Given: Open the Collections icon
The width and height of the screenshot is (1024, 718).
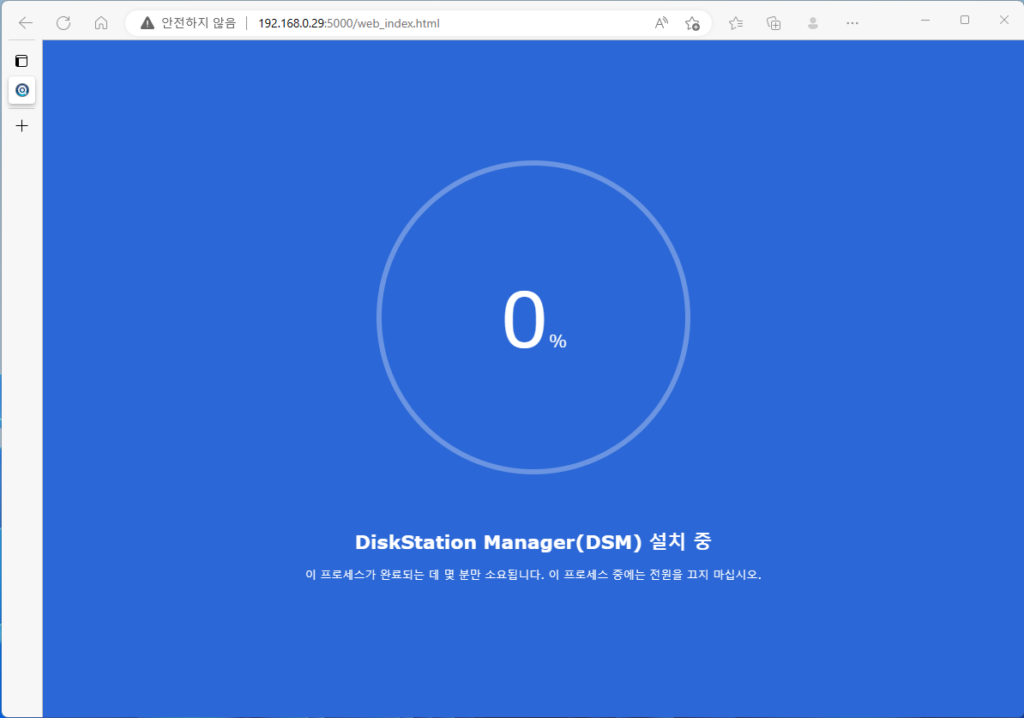Looking at the screenshot, I should 774,23.
